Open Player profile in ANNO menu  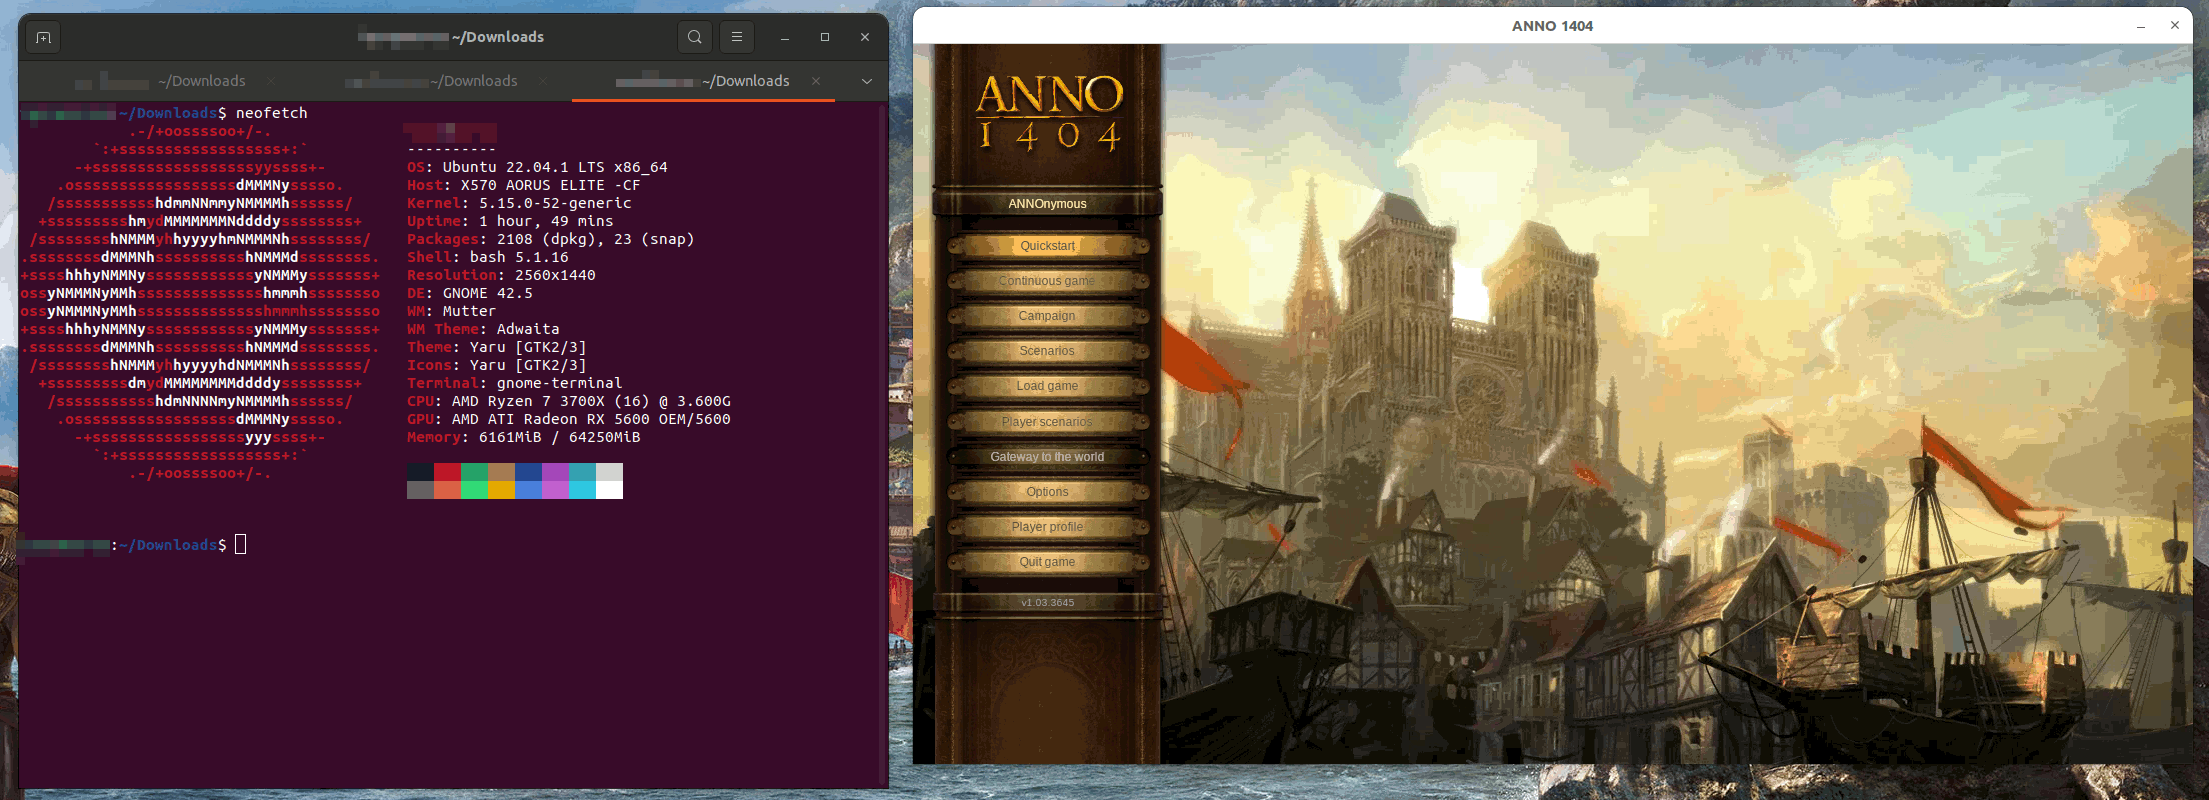pos(1047,527)
